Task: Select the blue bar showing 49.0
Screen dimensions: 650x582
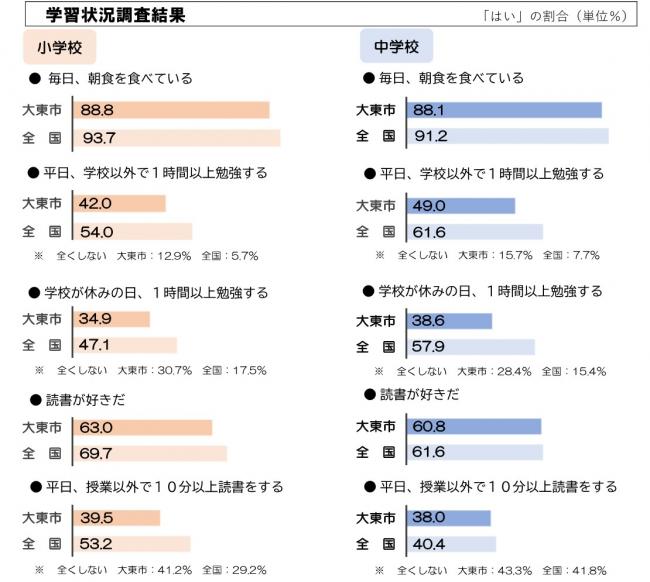Action: point(461,206)
